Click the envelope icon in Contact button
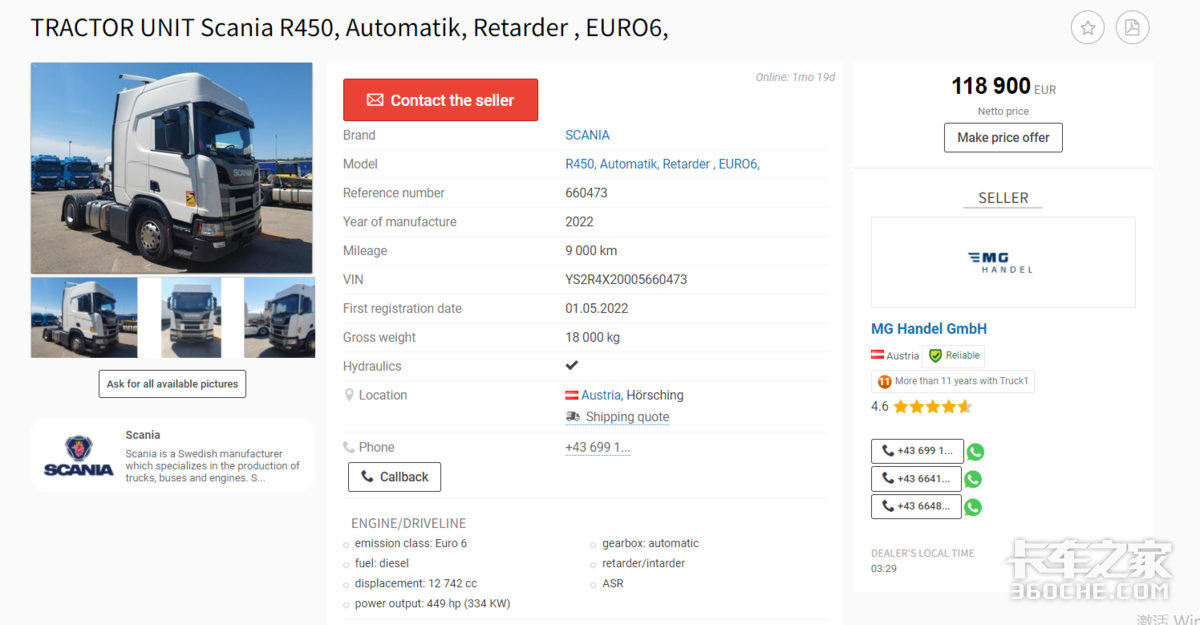 point(375,100)
